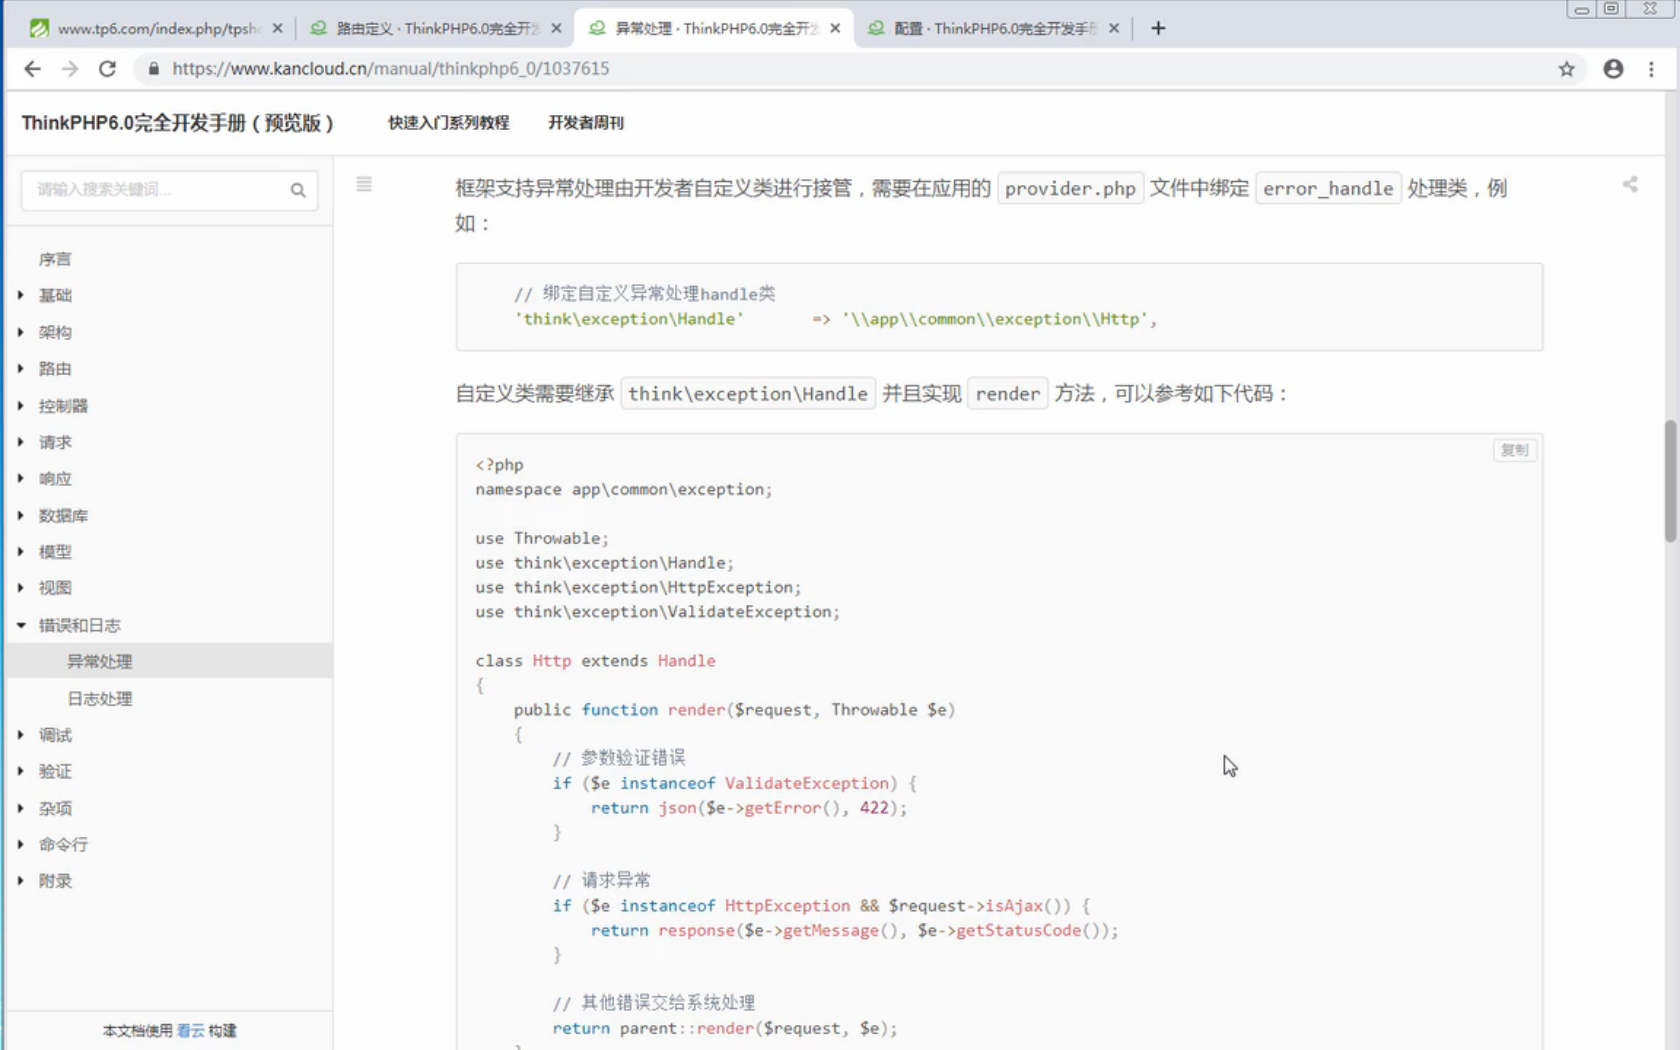Click the 复制 button on the code block
This screenshot has width=1680, height=1050.
1514,450
